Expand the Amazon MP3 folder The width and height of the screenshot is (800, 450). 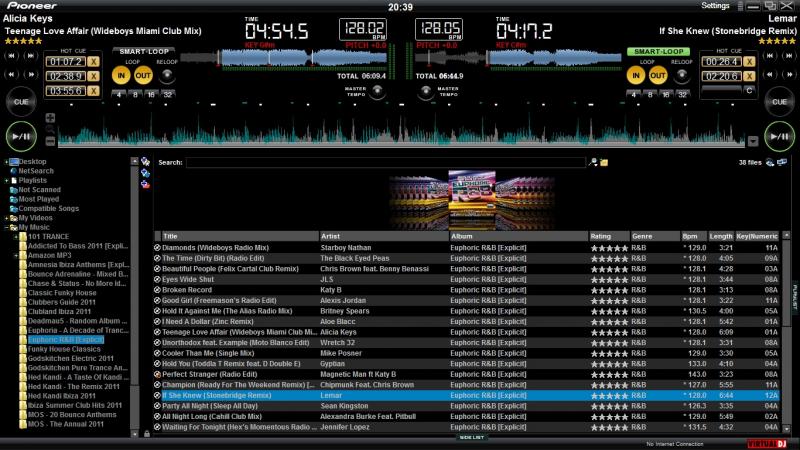[16, 256]
